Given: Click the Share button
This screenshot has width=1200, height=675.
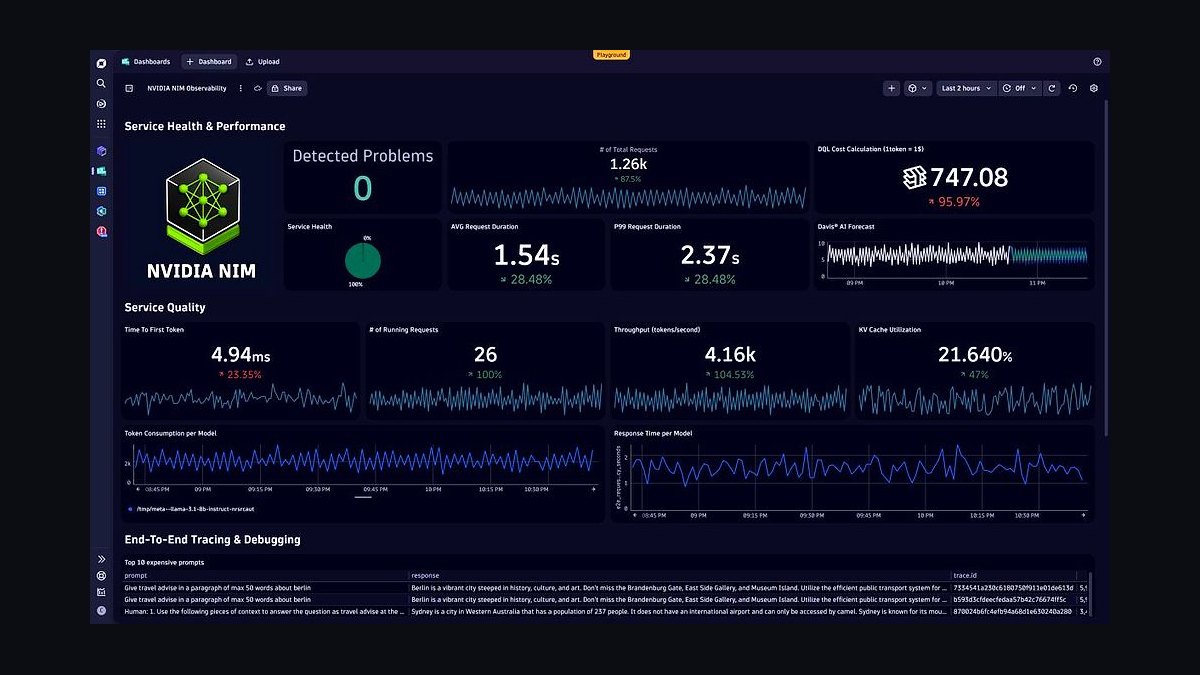Looking at the screenshot, I should click(287, 88).
